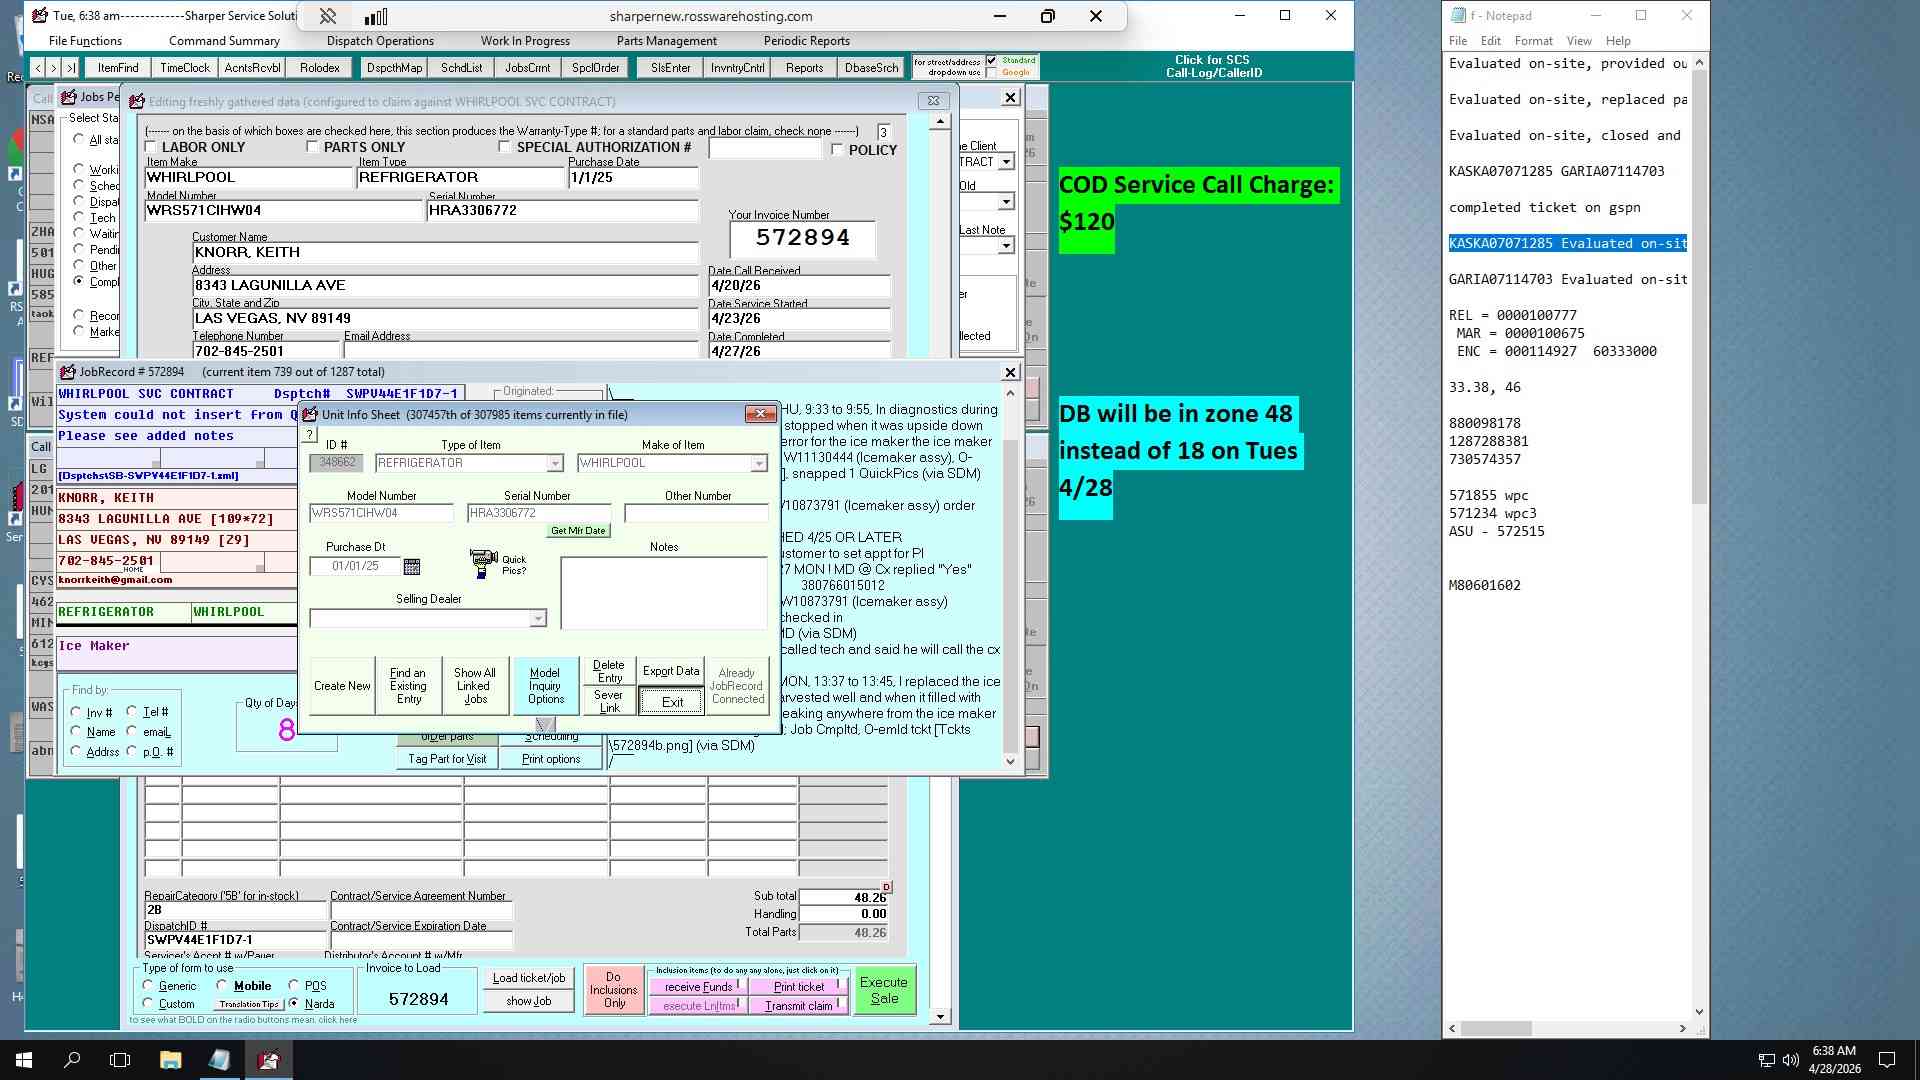Click the Execute Sale button

[884, 990]
